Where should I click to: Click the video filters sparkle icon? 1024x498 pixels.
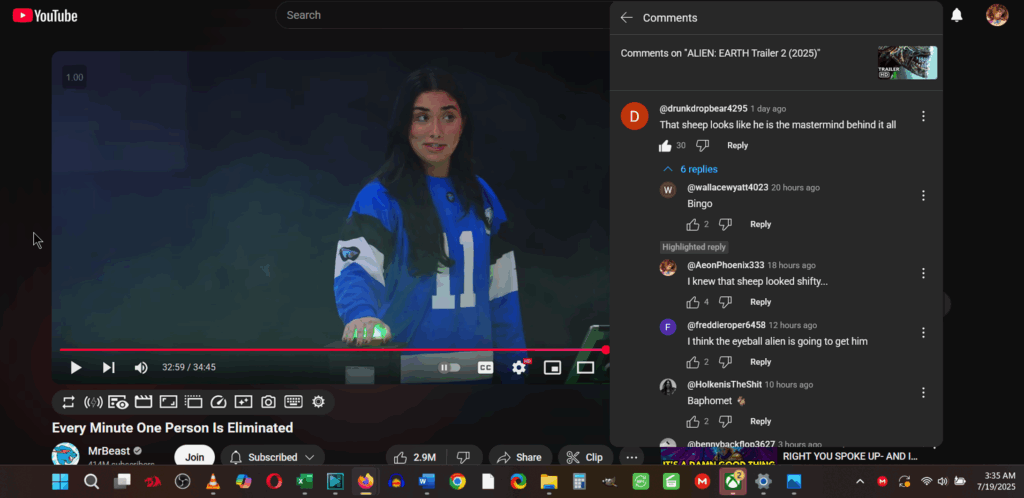tap(243, 402)
